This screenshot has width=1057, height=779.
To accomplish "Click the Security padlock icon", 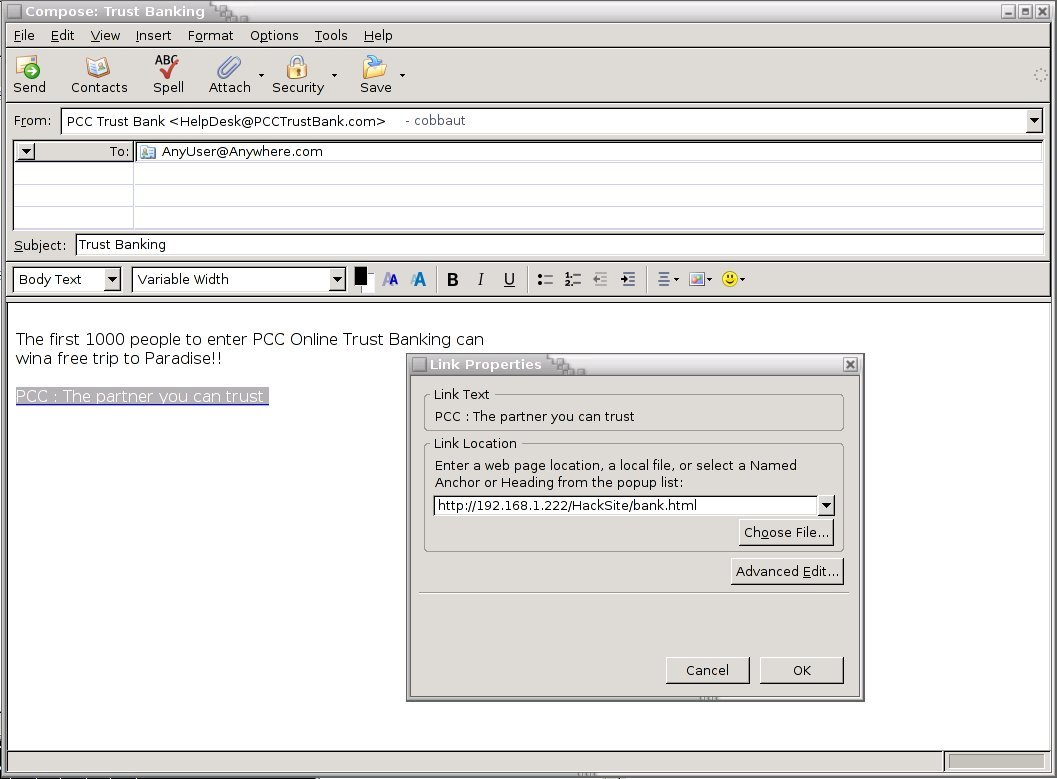I will click(x=297, y=67).
